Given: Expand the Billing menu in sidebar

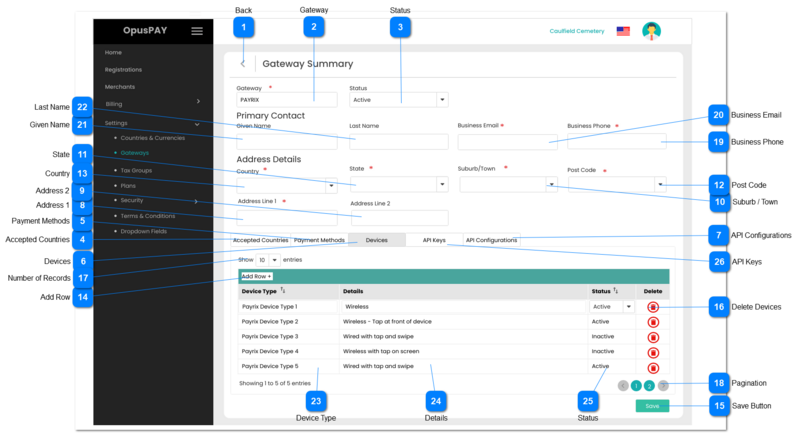Looking at the screenshot, I should 198,102.
